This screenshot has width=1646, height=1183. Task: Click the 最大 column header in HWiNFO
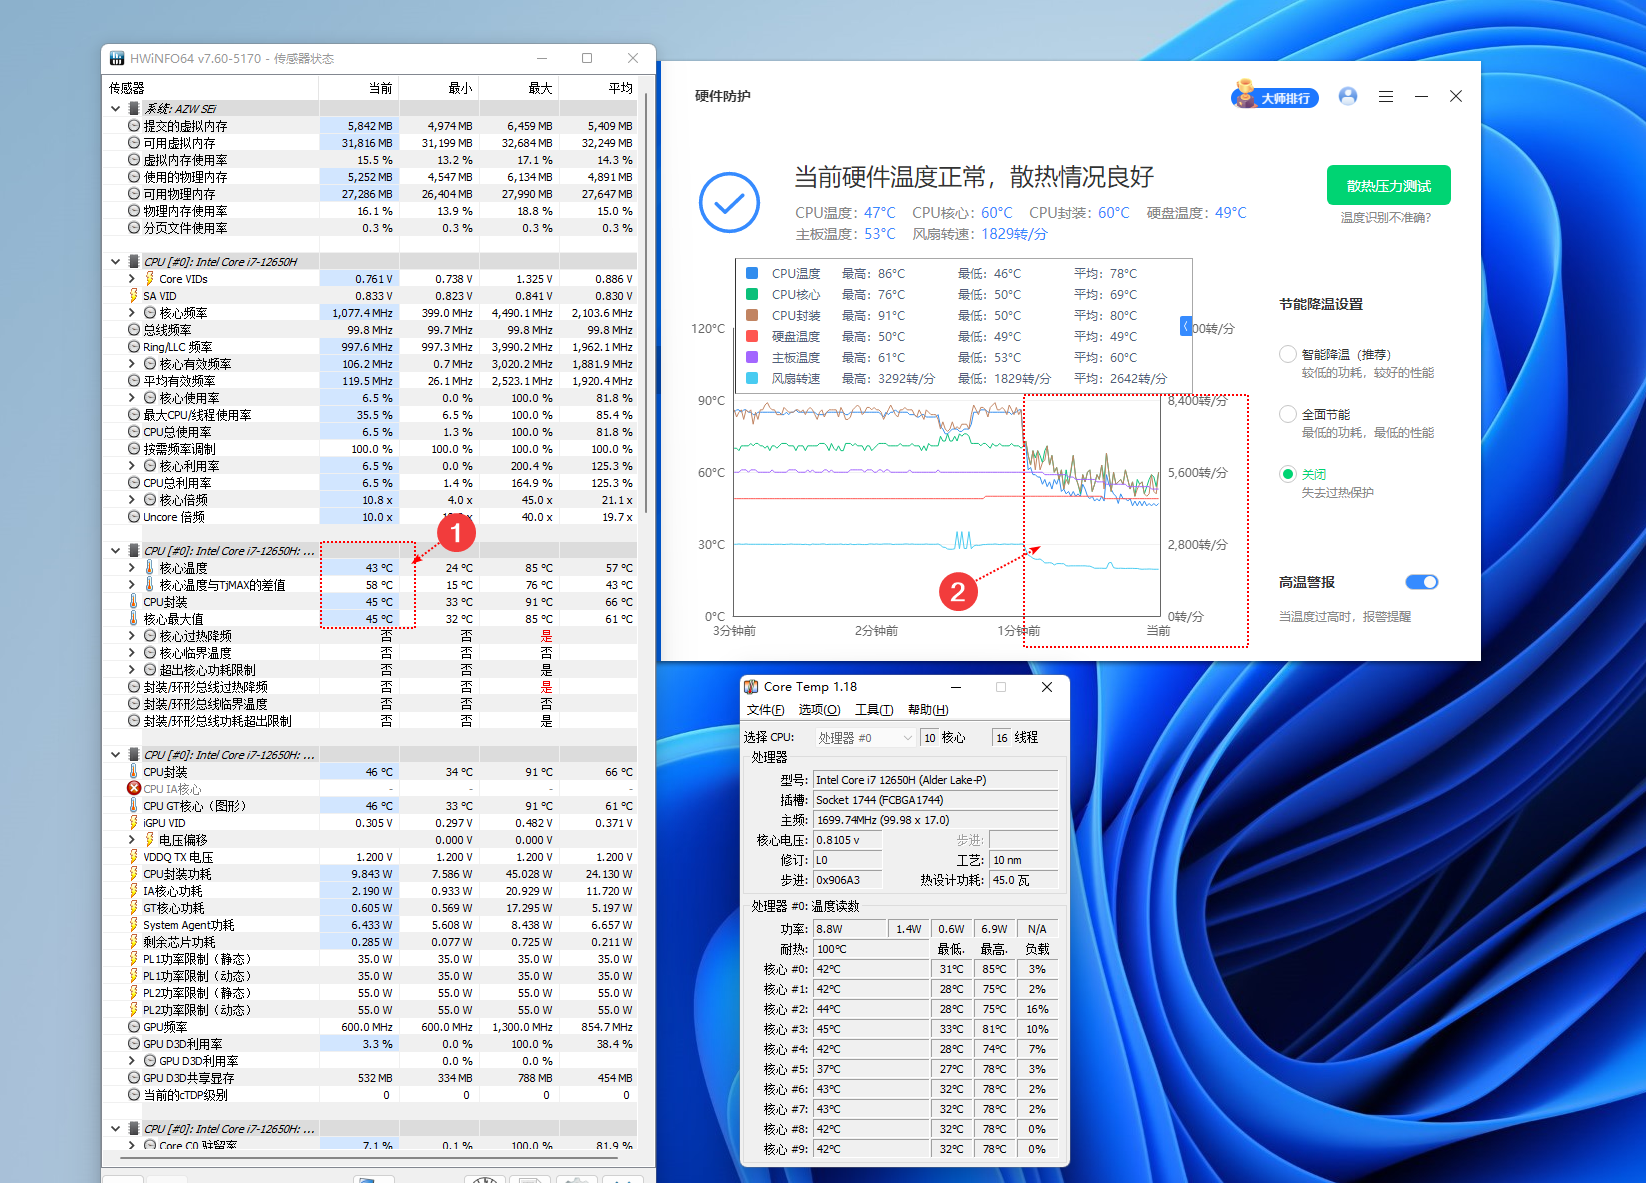(540, 88)
